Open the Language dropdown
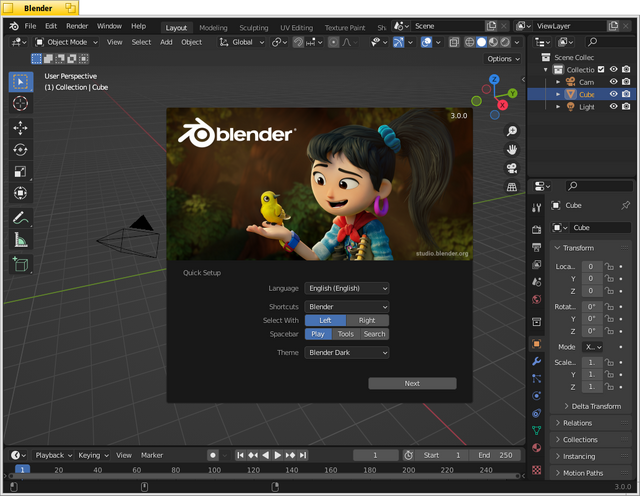Image resolution: width=640 pixels, height=496 pixels. pyautogui.click(x=347, y=288)
